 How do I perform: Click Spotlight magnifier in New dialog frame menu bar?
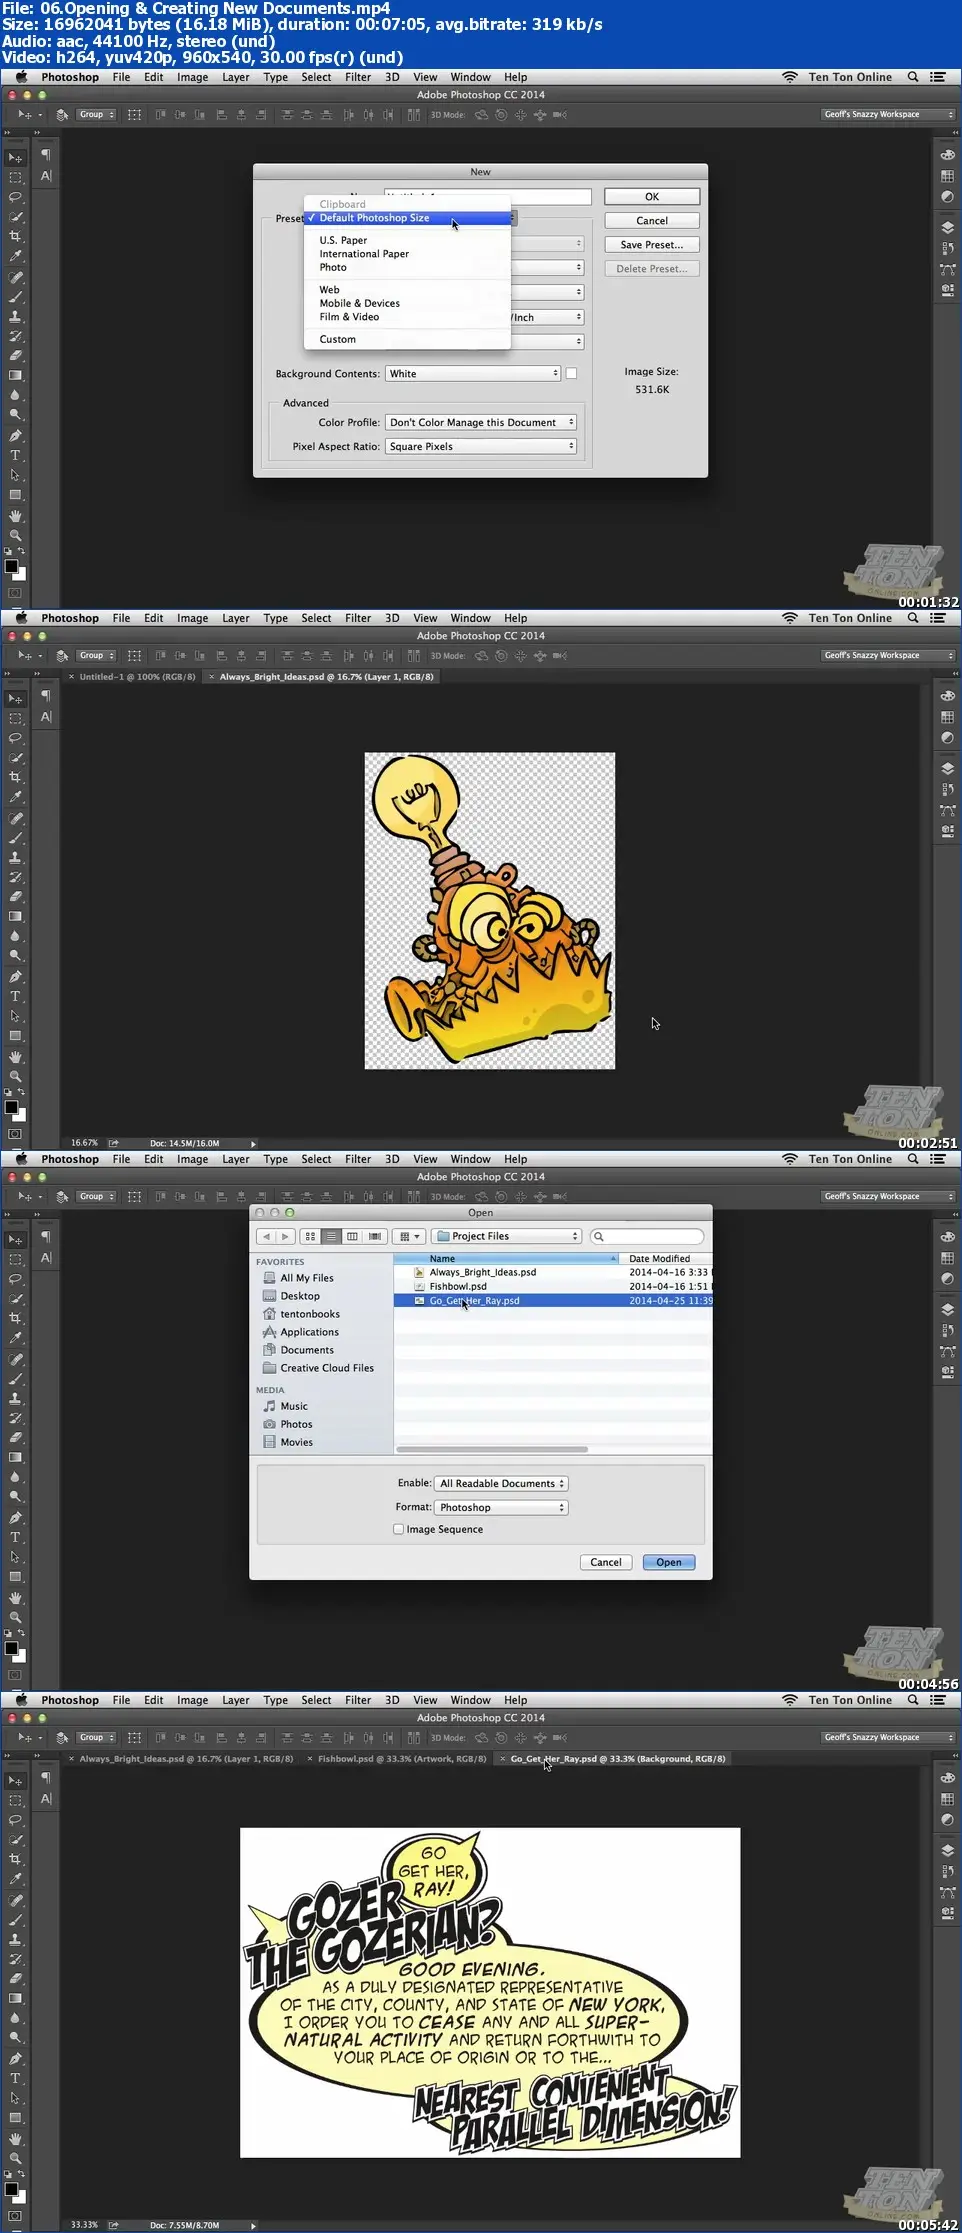pos(913,77)
